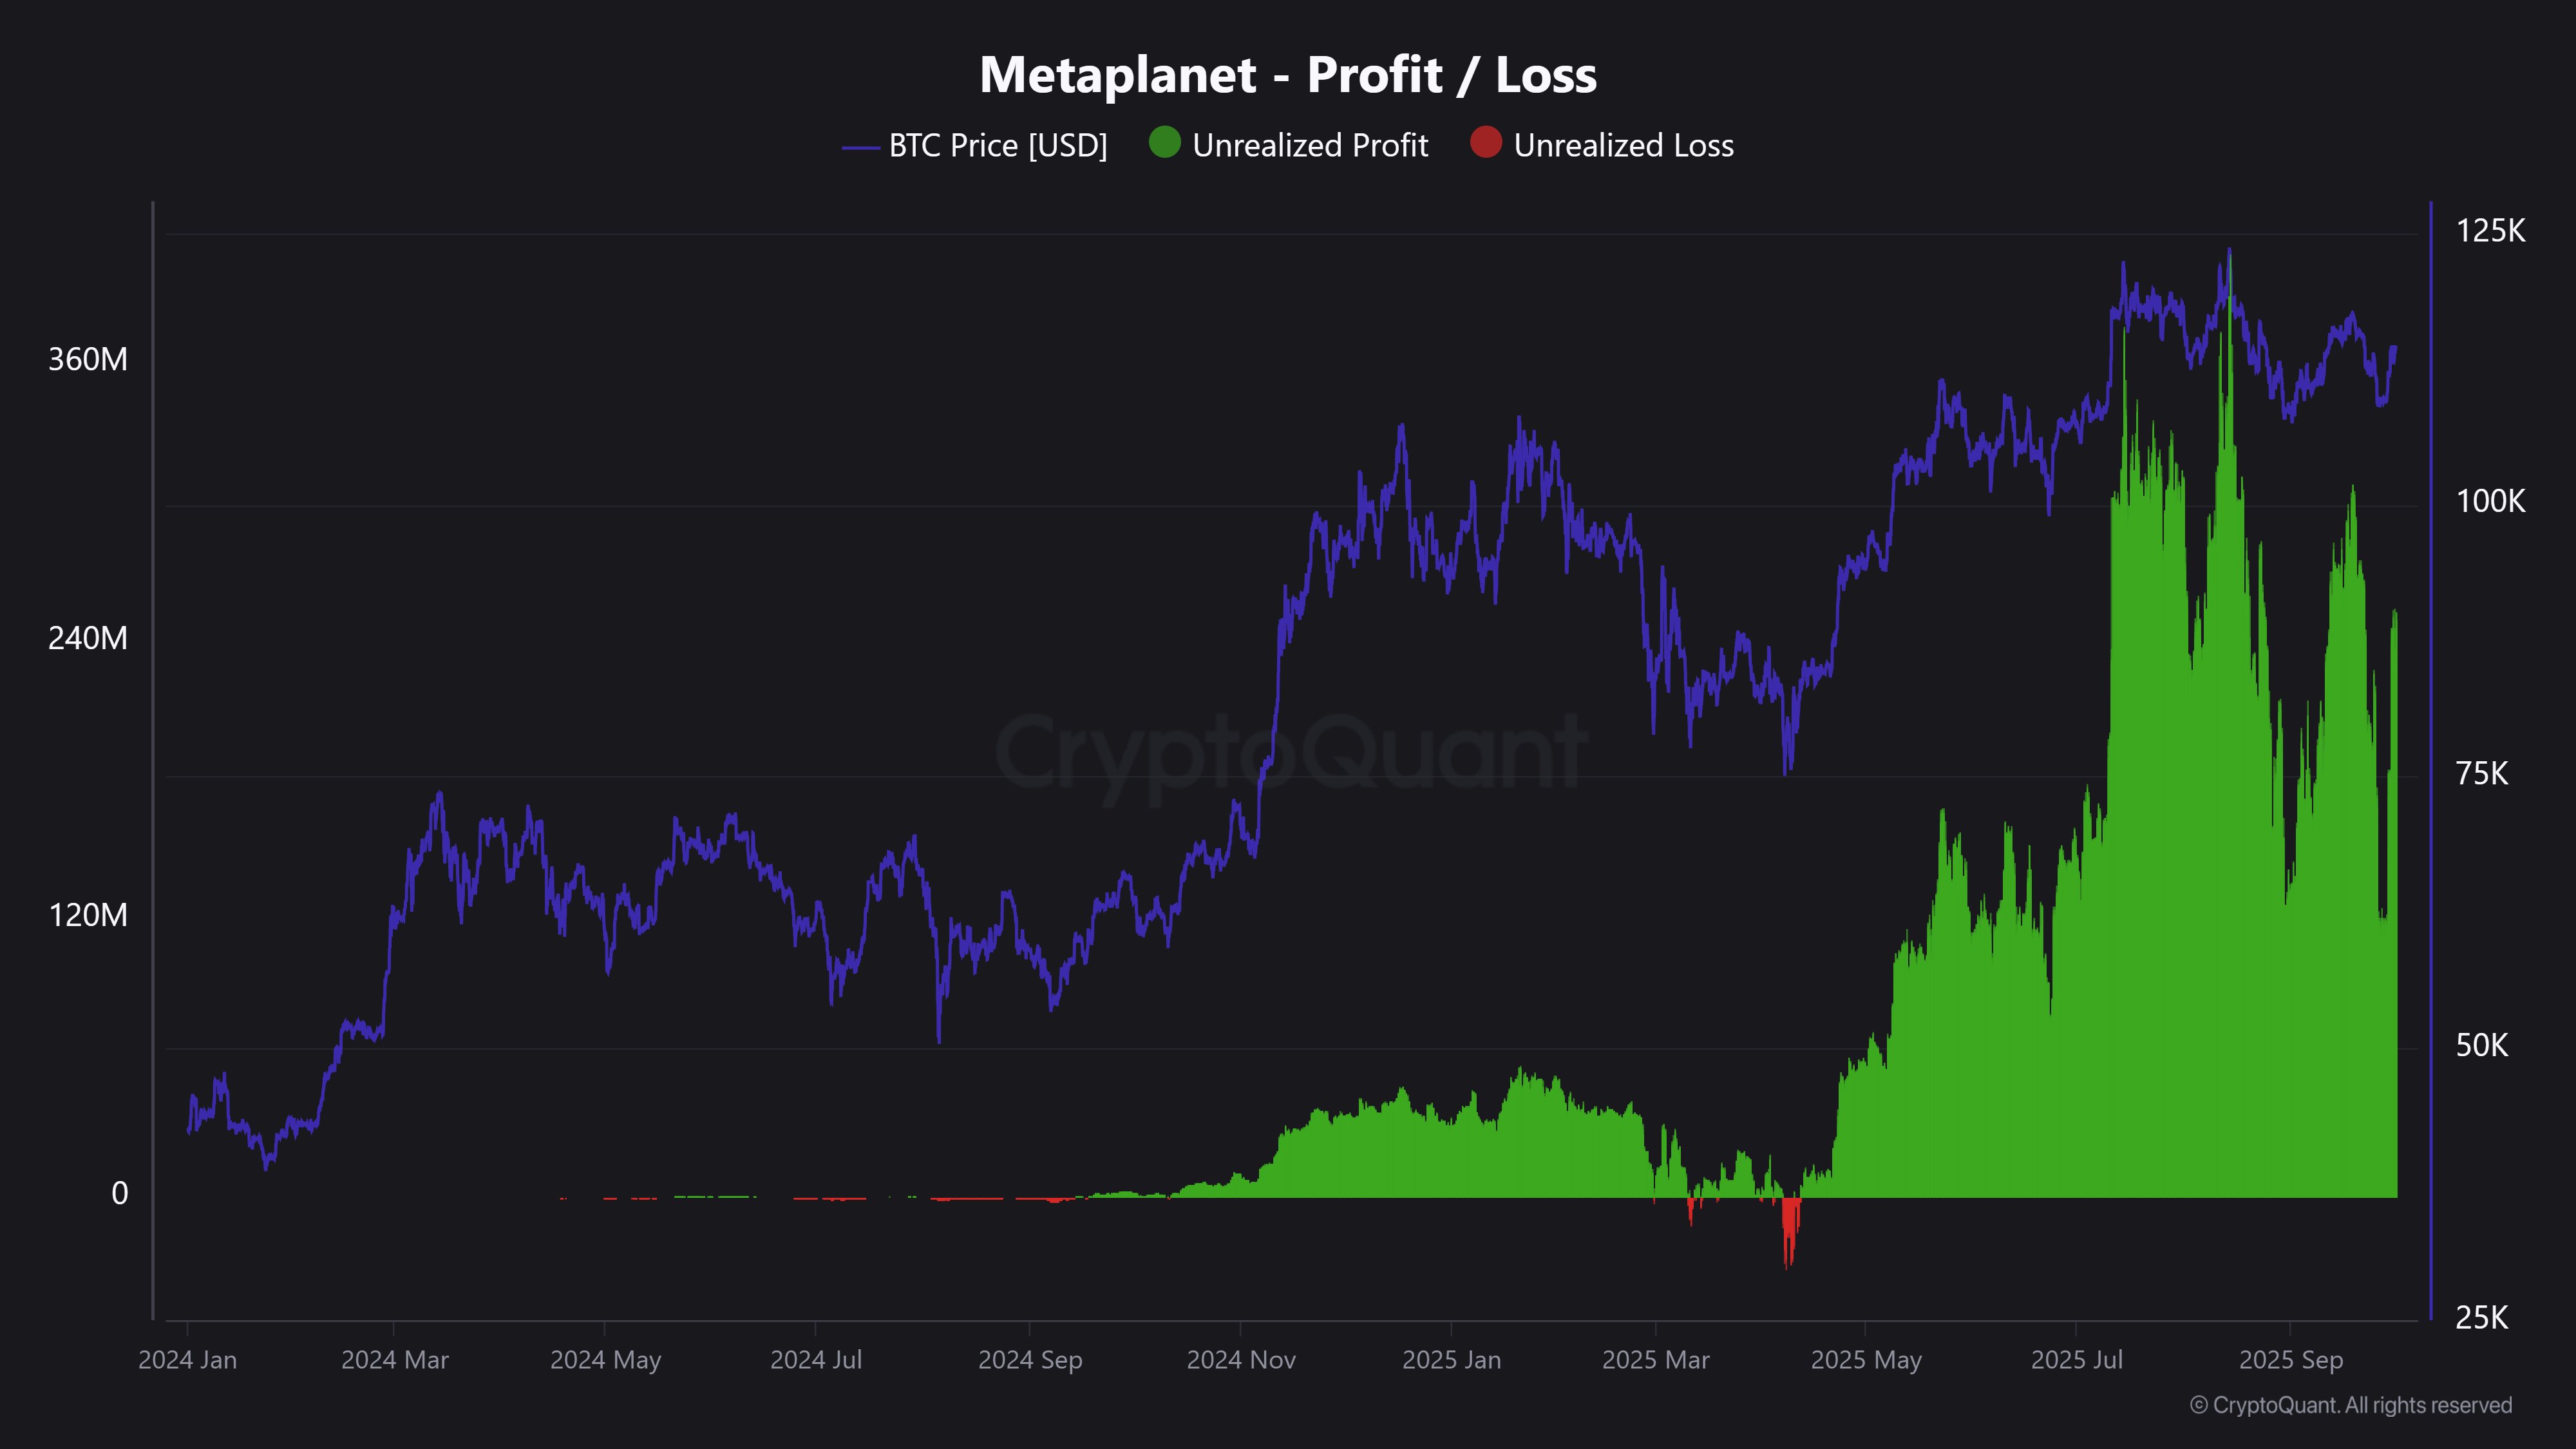Select the 2025 Mar x-axis label

[x=1656, y=1360]
